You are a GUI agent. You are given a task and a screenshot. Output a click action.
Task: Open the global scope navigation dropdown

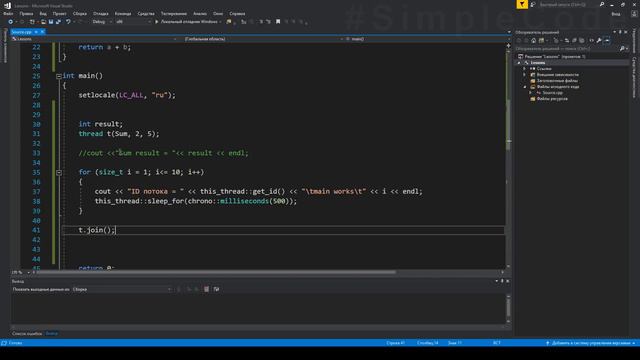click(x=261, y=39)
